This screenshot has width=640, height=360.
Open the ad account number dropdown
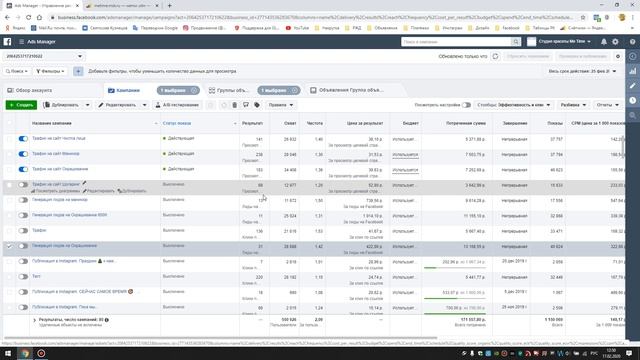point(44,56)
